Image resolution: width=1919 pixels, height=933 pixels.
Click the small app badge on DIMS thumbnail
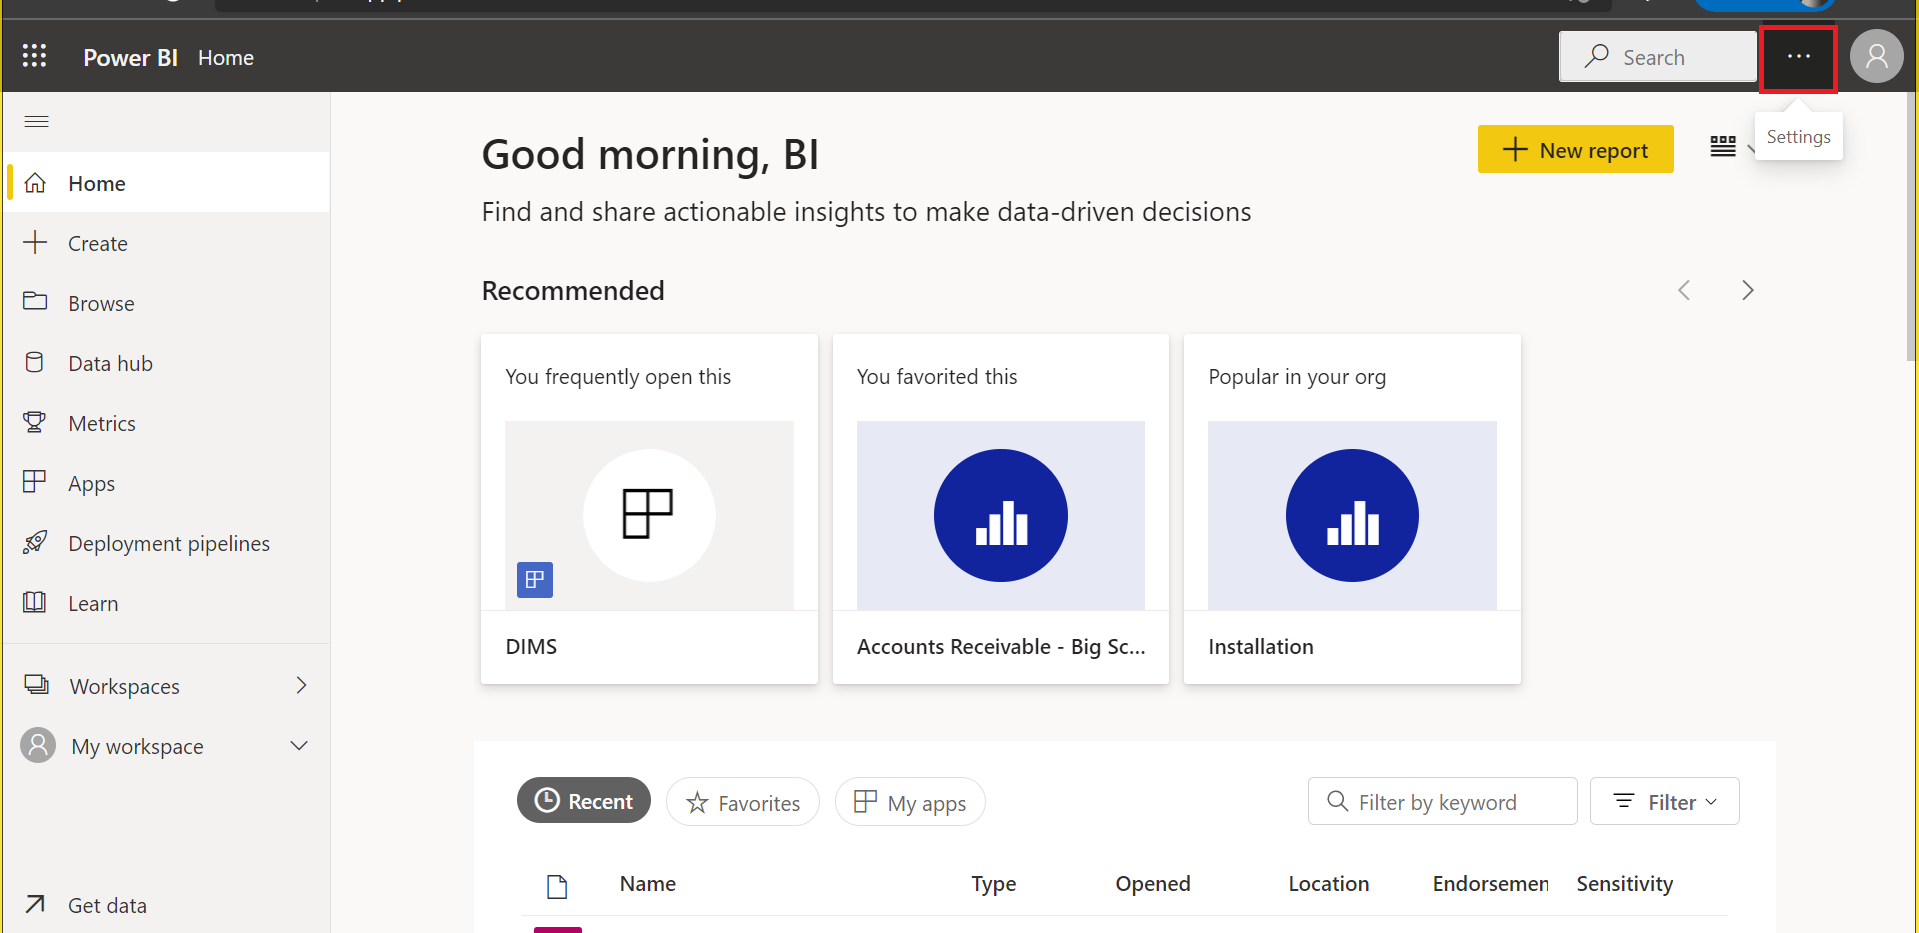pos(535,579)
